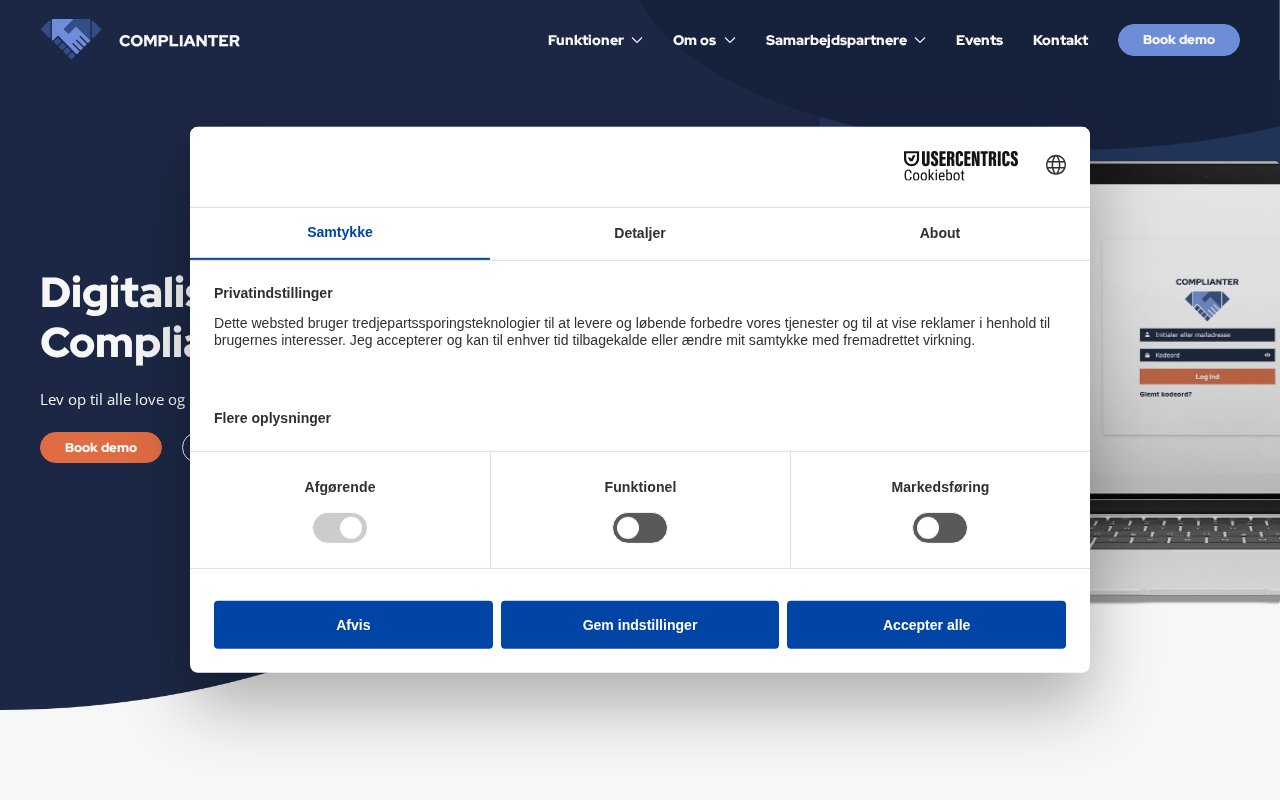Switch to the Detaljer tab

pos(640,233)
